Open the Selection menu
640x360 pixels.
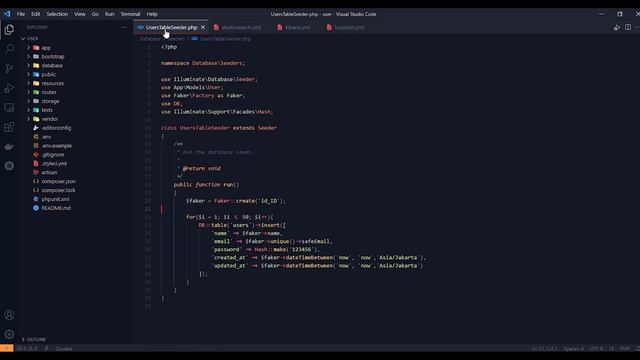pyautogui.click(x=57, y=14)
